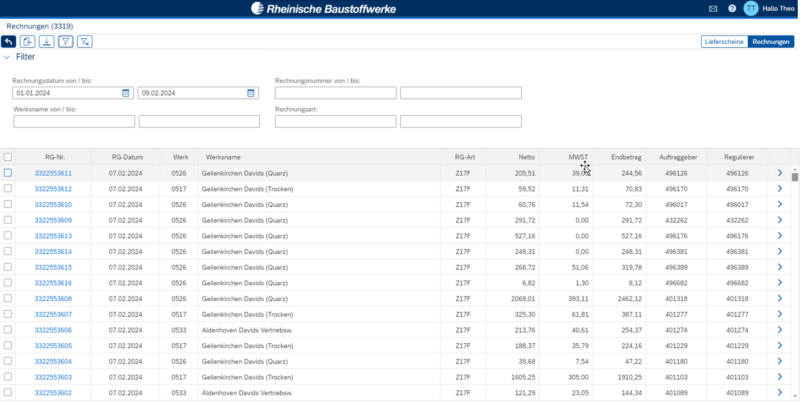Collapse the Filter section
The width and height of the screenshot is (800, 405).
[8, 57]
